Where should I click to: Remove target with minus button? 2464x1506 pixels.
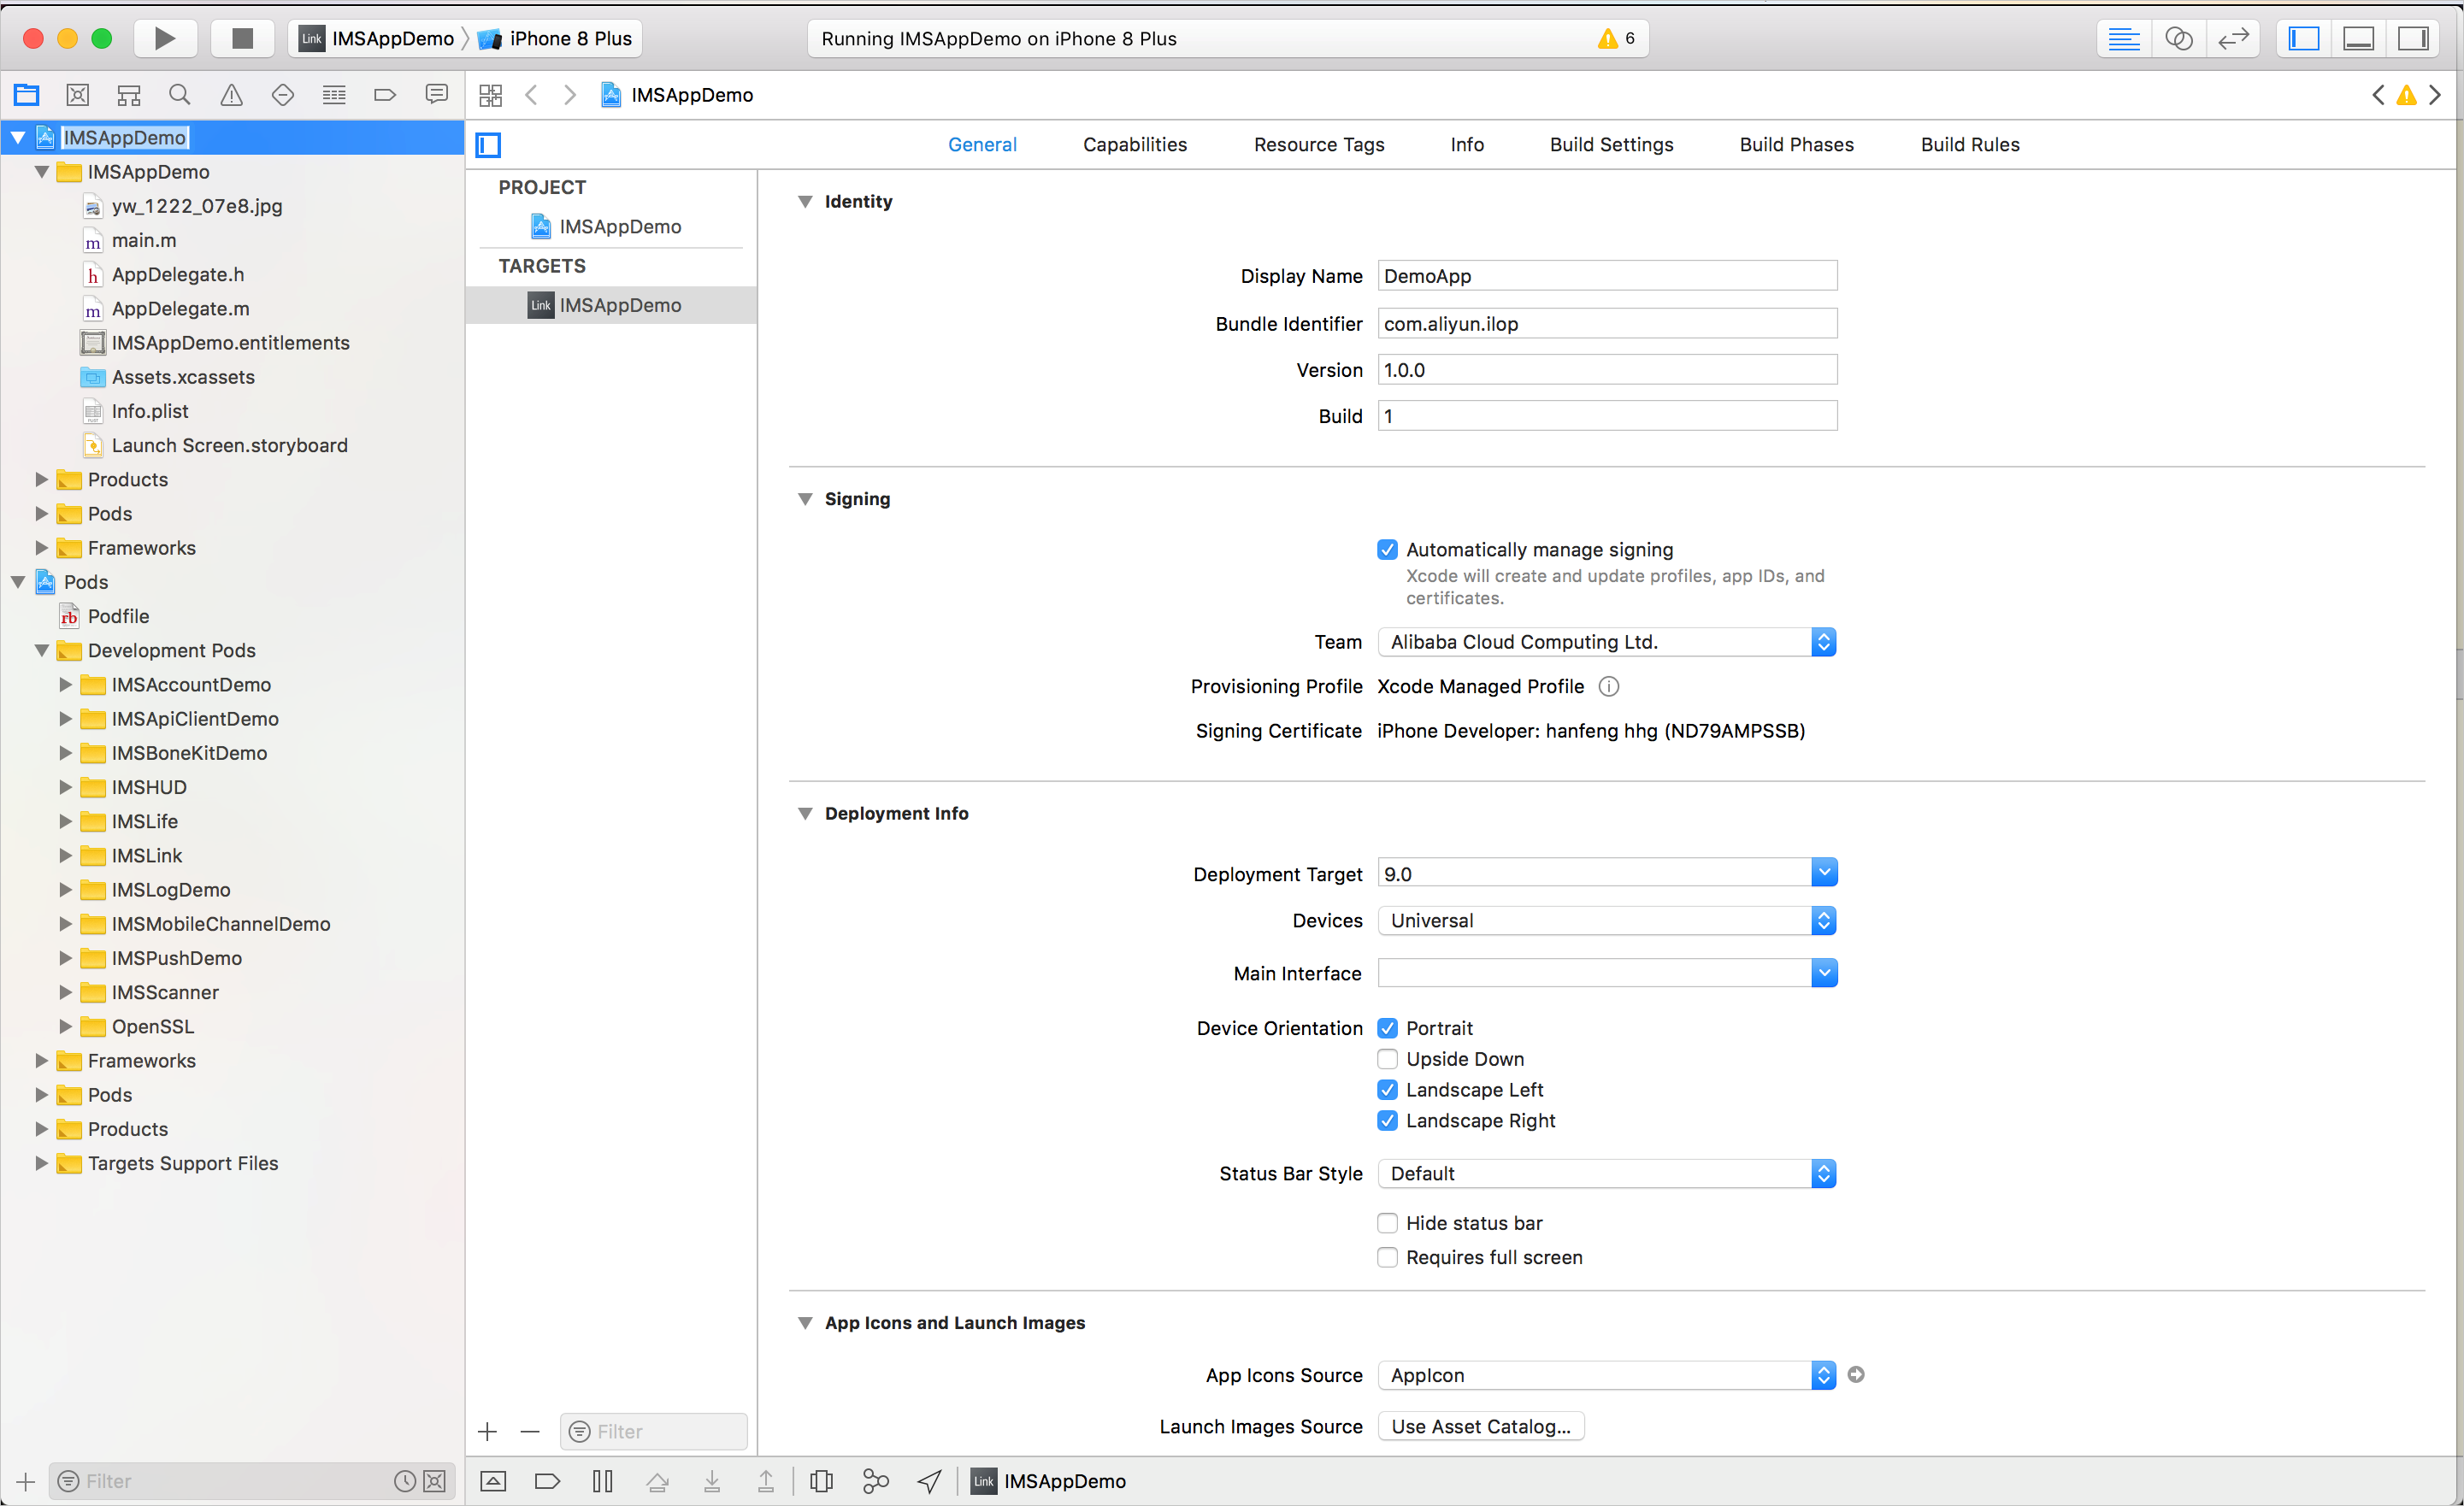(x=530, y=1431)
